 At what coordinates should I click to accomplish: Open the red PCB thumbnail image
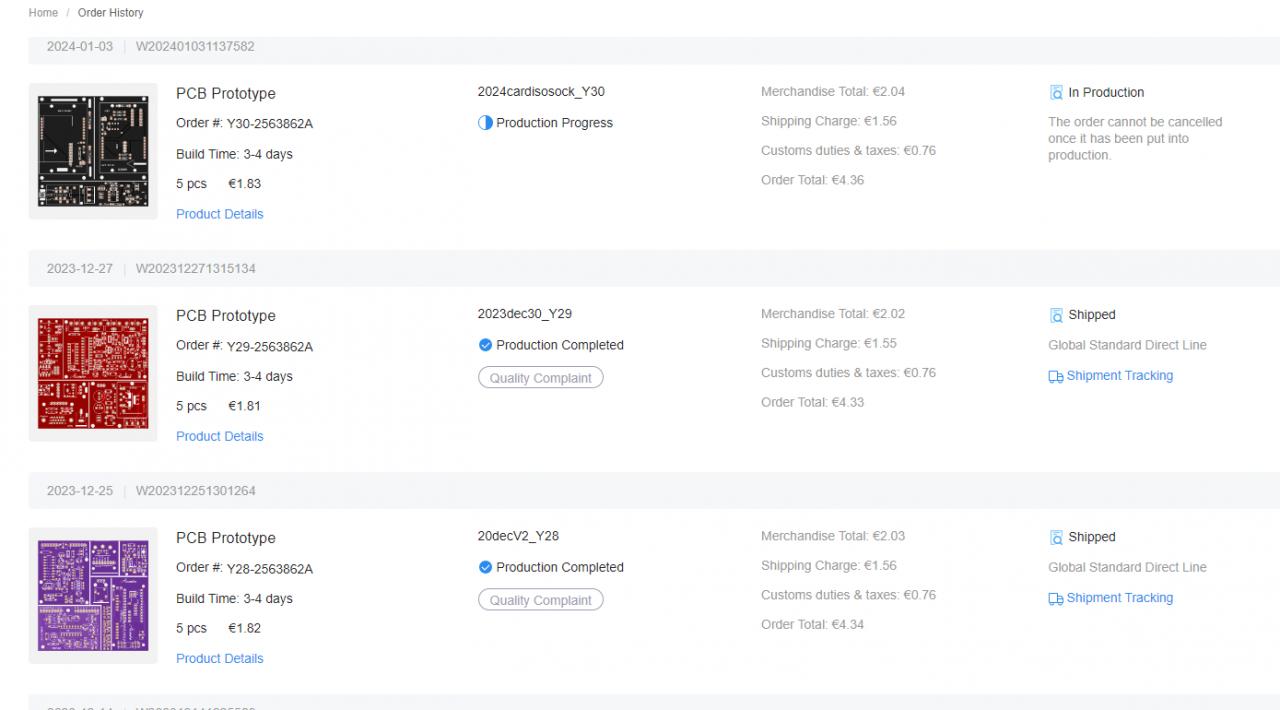[x=93, y=373]
